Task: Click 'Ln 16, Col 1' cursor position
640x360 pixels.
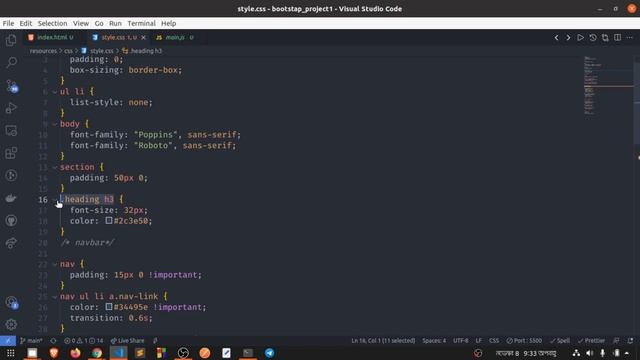Action: (x=383, y=340)
